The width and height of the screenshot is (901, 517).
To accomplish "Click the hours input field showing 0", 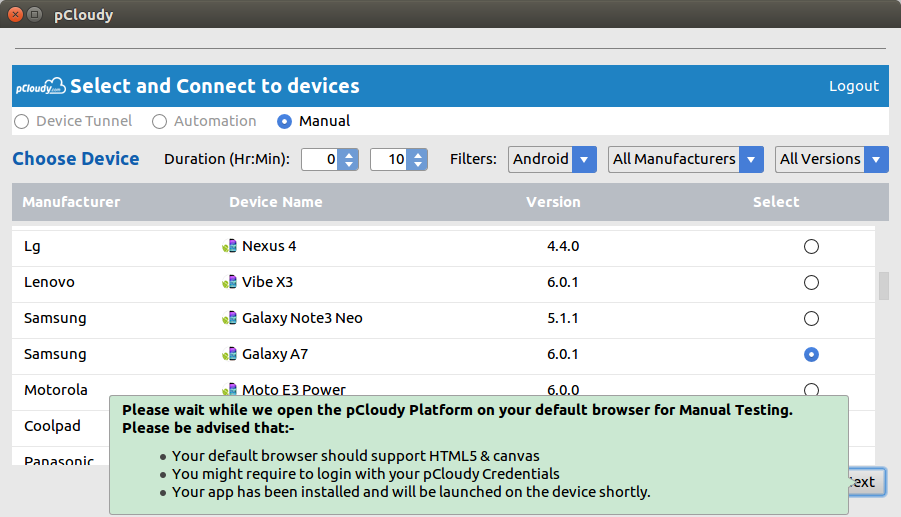I will tap(321, 159).
